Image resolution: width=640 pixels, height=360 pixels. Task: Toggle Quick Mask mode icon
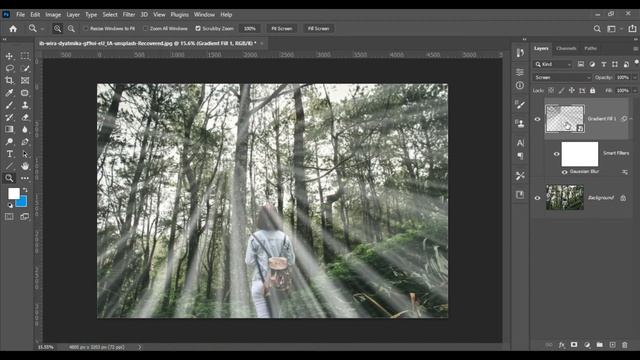[9, 217]
